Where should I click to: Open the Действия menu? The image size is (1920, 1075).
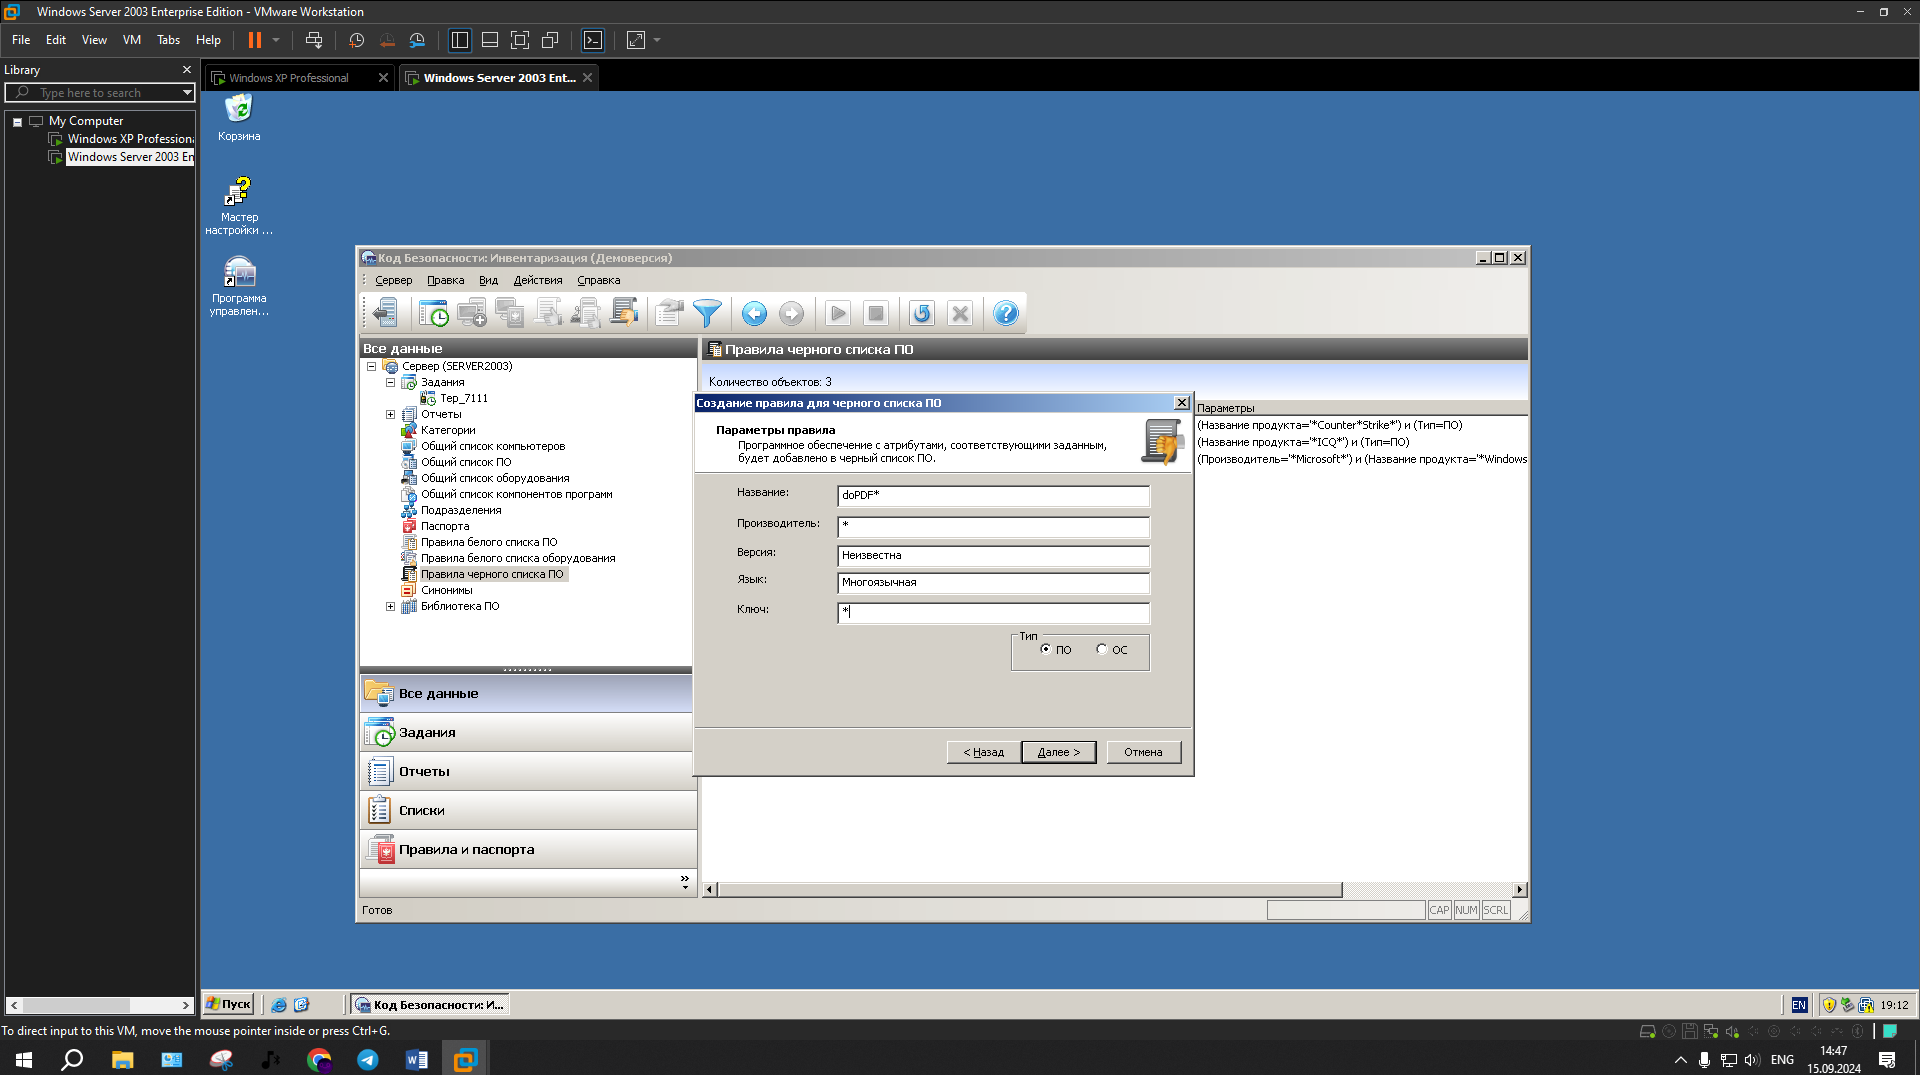click(538, 281)
